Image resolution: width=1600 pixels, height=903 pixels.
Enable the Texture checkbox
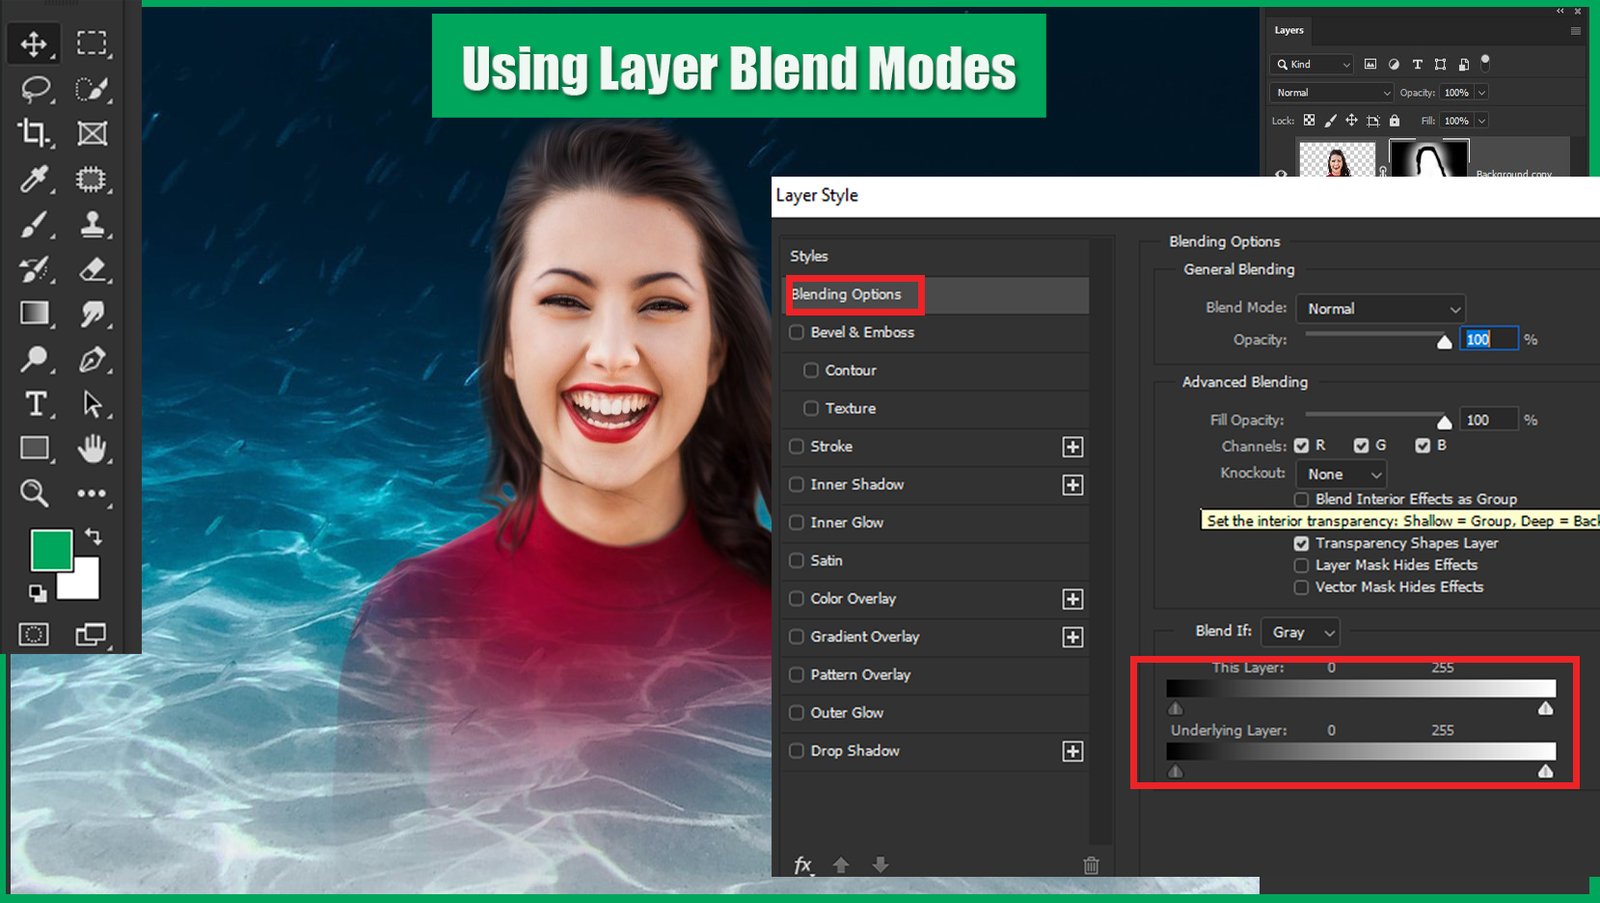click(811, 408)
